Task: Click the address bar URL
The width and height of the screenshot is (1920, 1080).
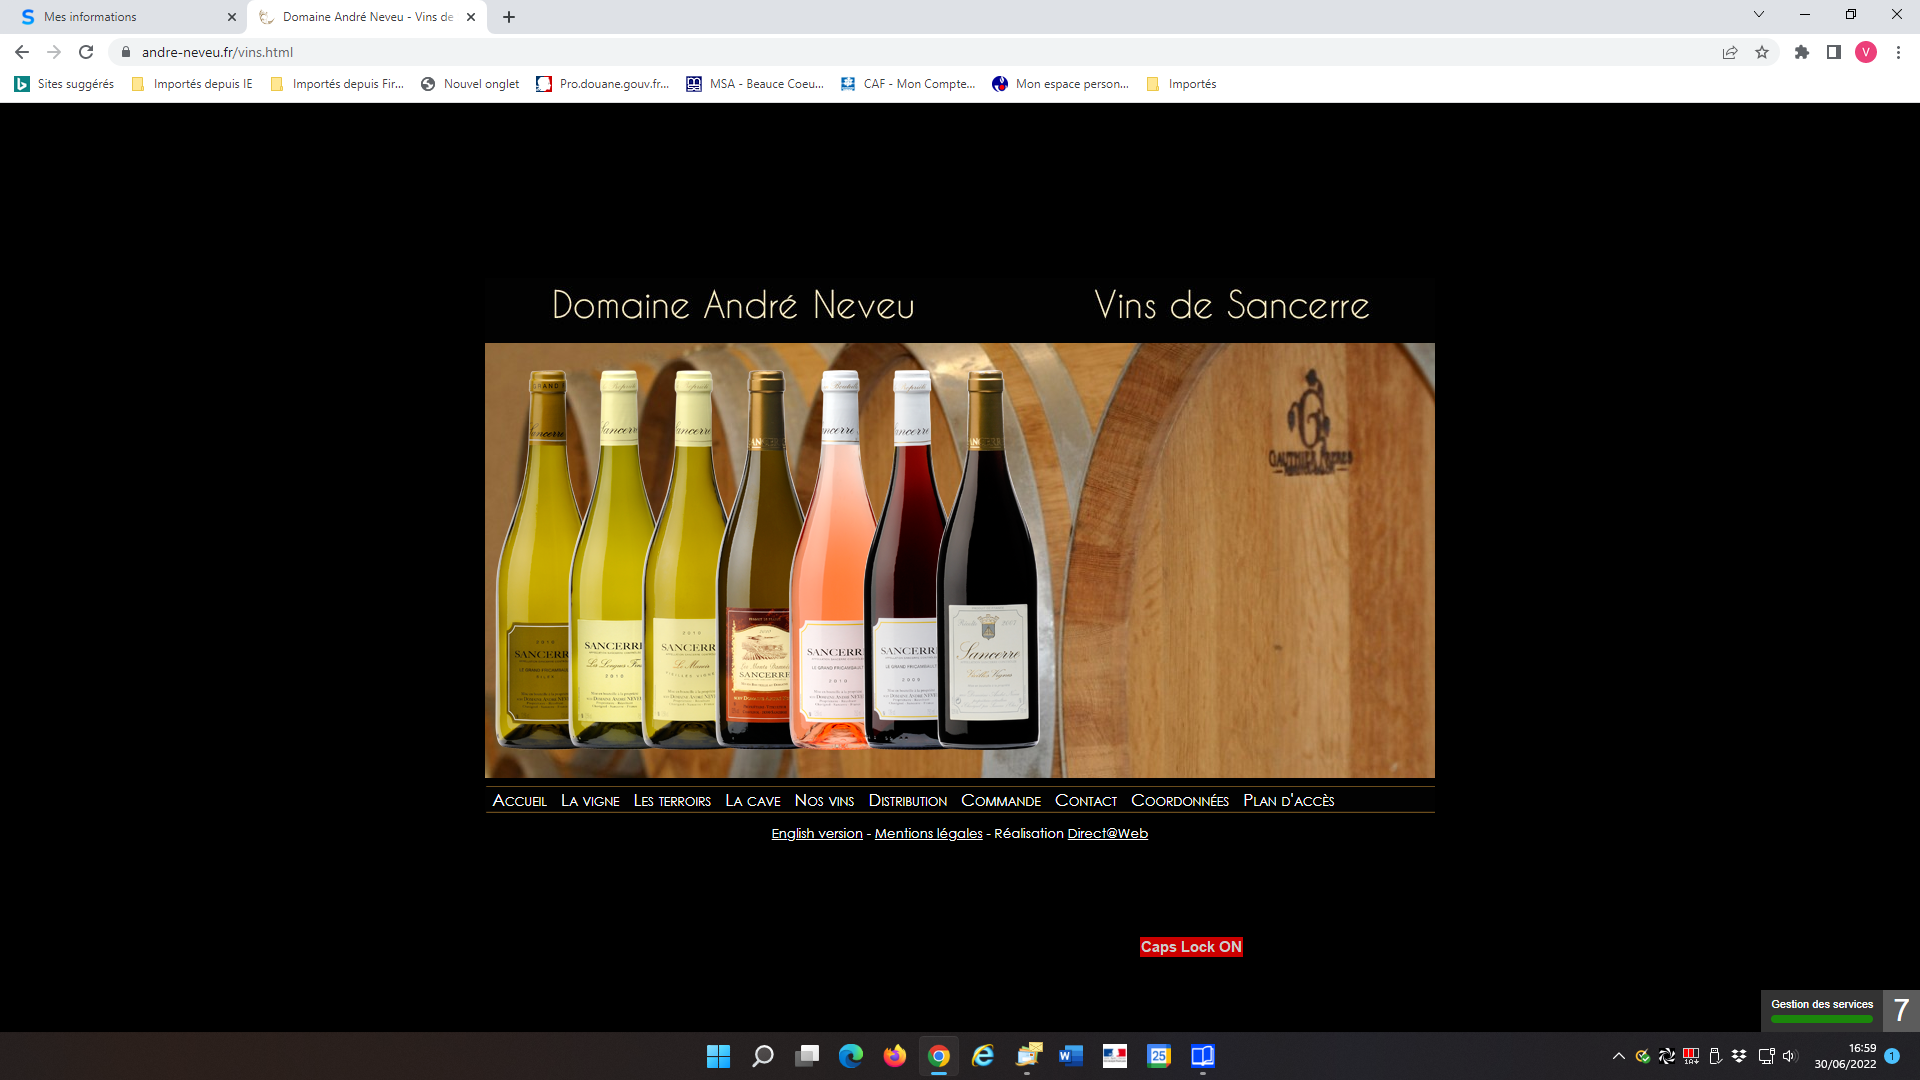Action: coord(217,52)
